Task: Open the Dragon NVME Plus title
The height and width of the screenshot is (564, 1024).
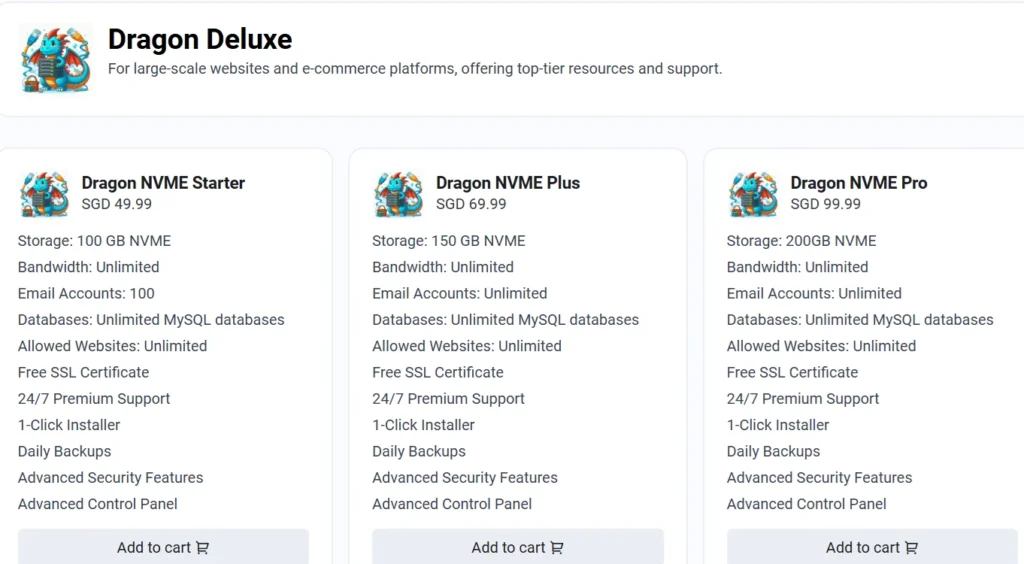Action: point(508,183)
